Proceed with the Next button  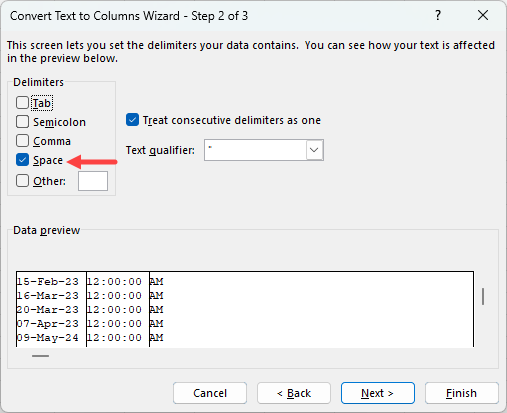click(x=378, y=393)
